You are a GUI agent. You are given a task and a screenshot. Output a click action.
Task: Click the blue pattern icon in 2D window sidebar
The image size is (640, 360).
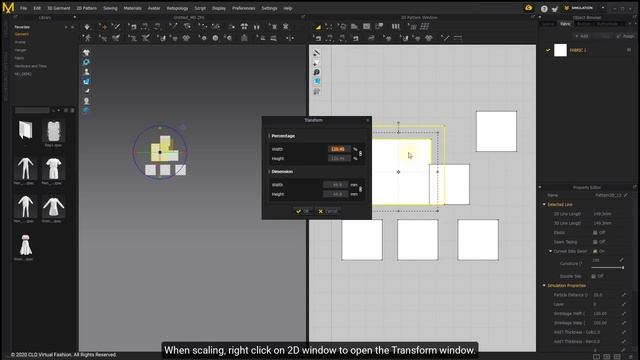pyautogui.click(x=316, y=82)
